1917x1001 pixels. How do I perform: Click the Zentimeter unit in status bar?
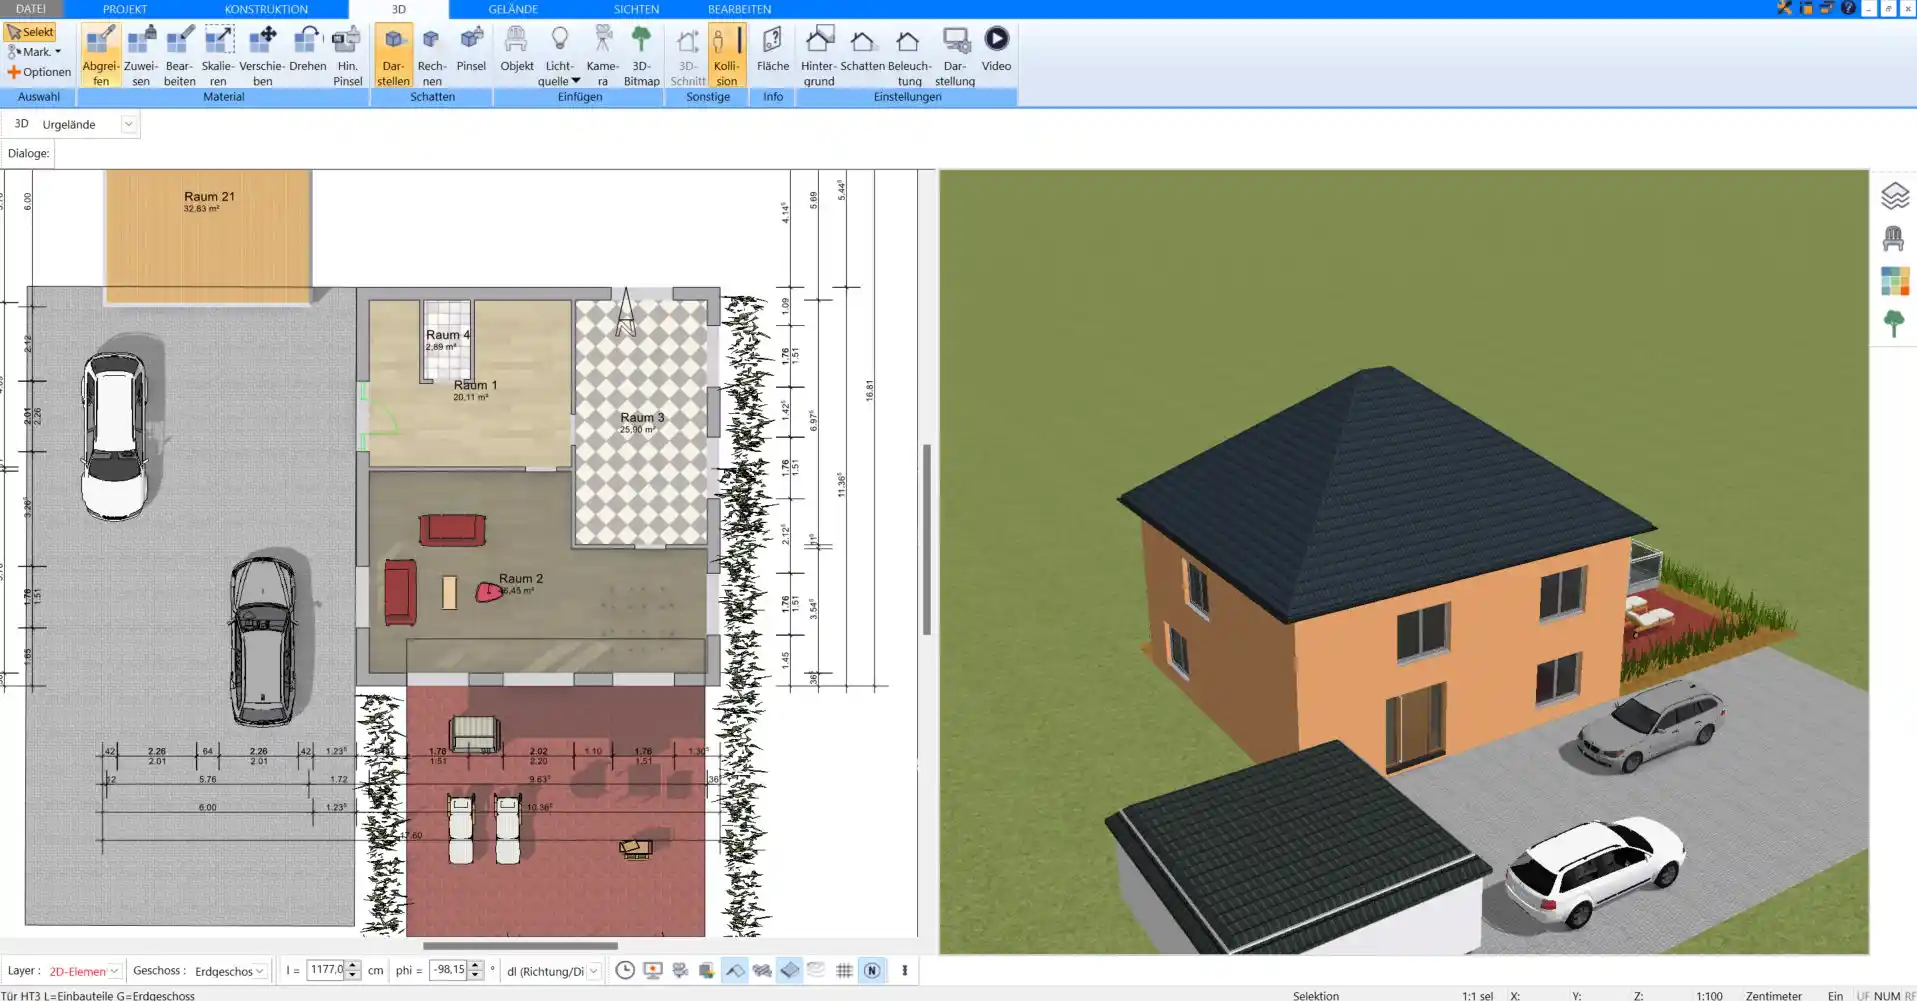1773,995
